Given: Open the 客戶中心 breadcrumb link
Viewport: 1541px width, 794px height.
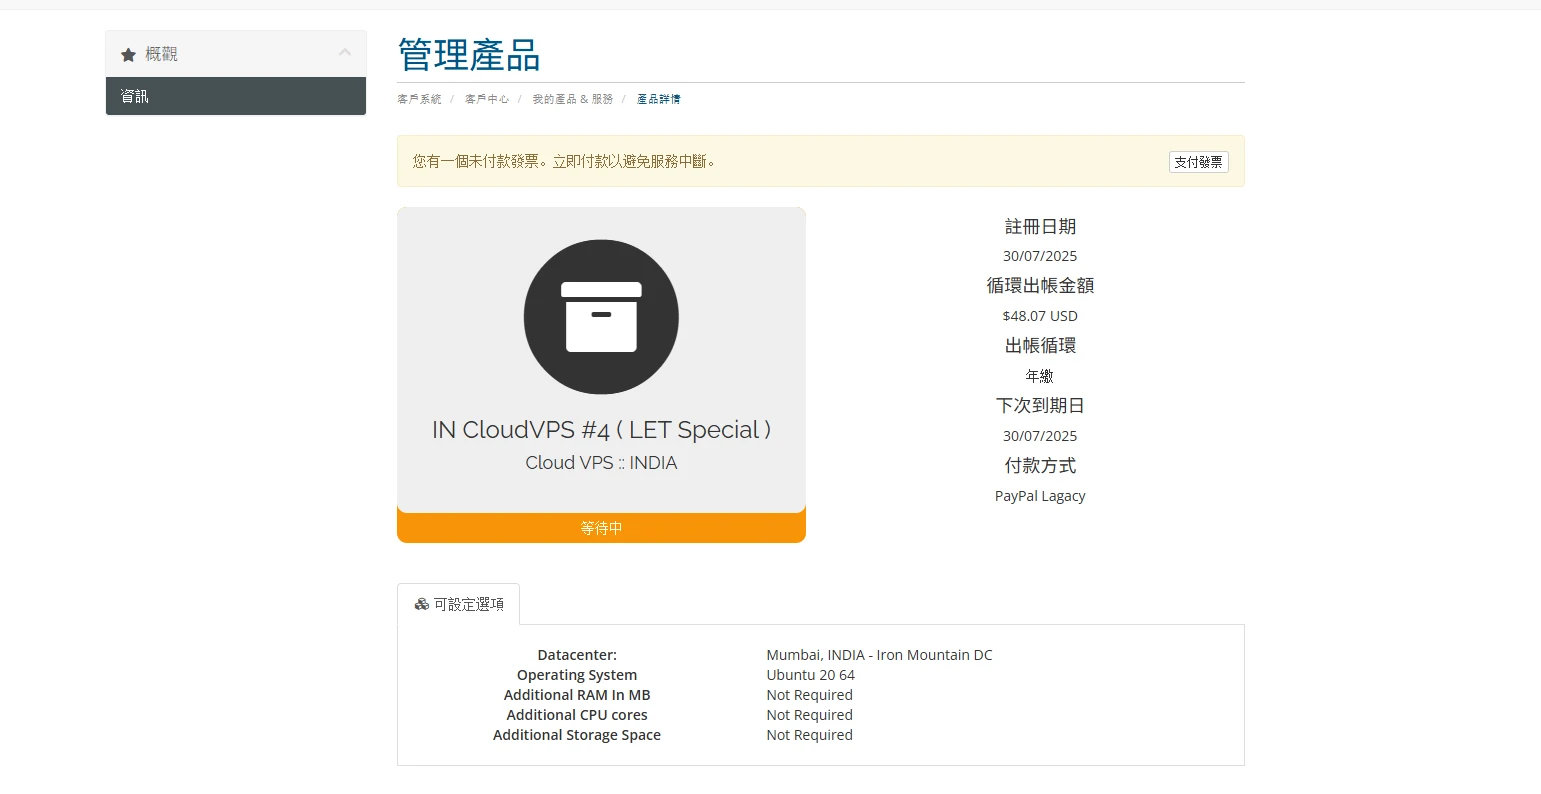Looking at the screenshot, I should 487,99.
